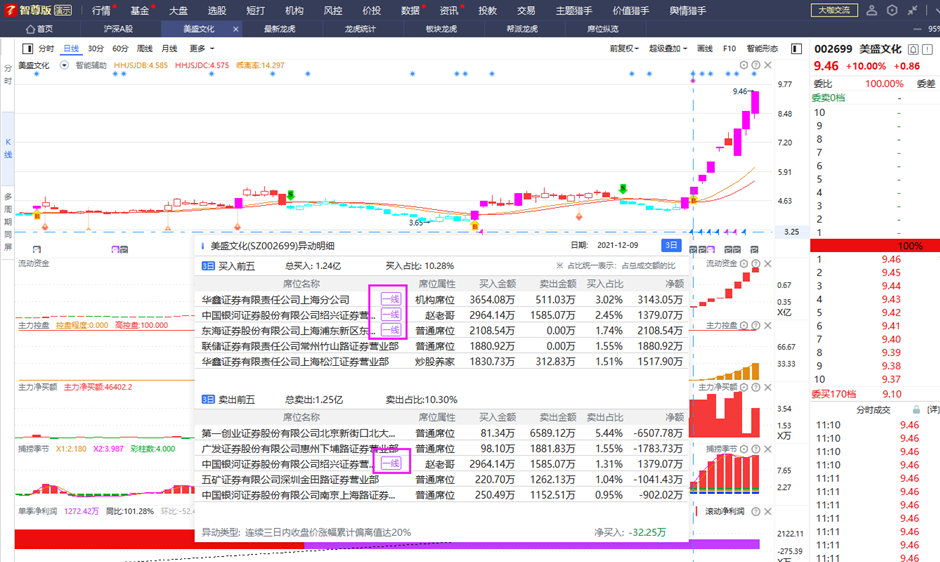Open 主力控盘 panel help icon
The image size is (940, 562).
[756, 325]
